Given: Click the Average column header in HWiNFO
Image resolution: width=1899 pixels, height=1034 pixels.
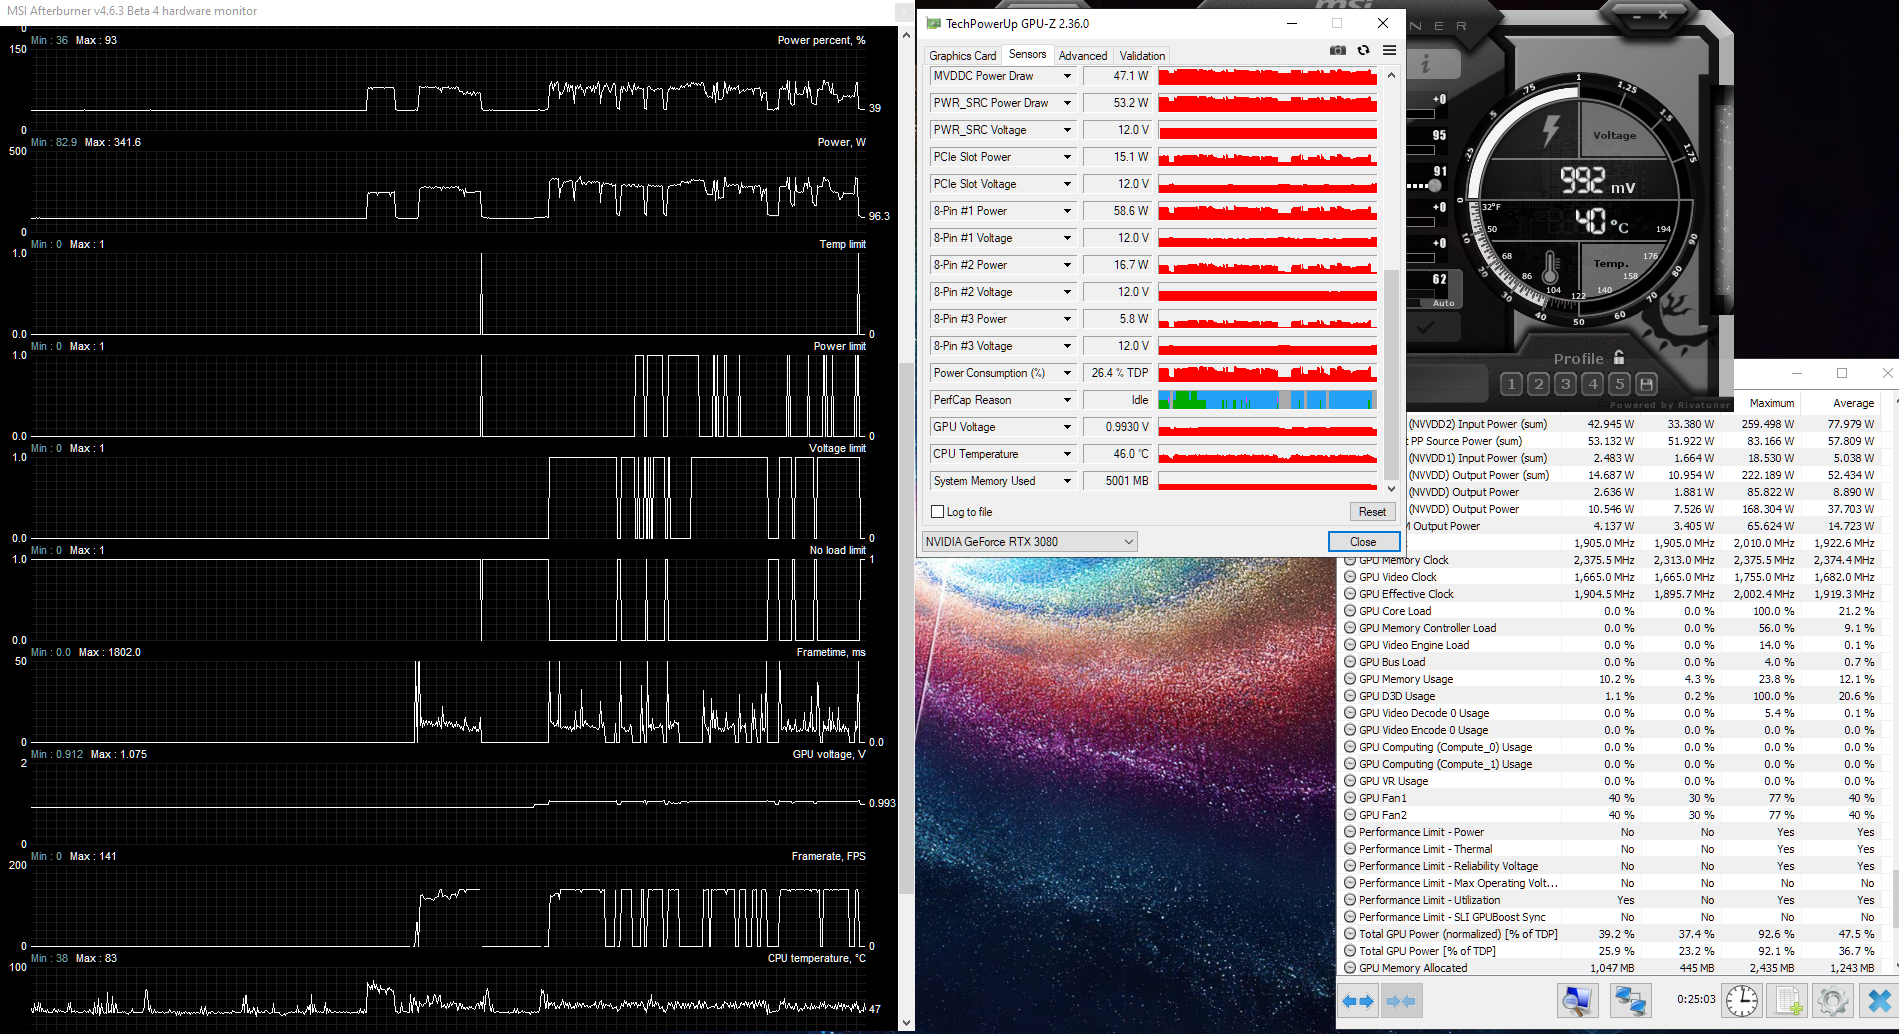Looking at the screenshot, I should tap(1853, 403).
